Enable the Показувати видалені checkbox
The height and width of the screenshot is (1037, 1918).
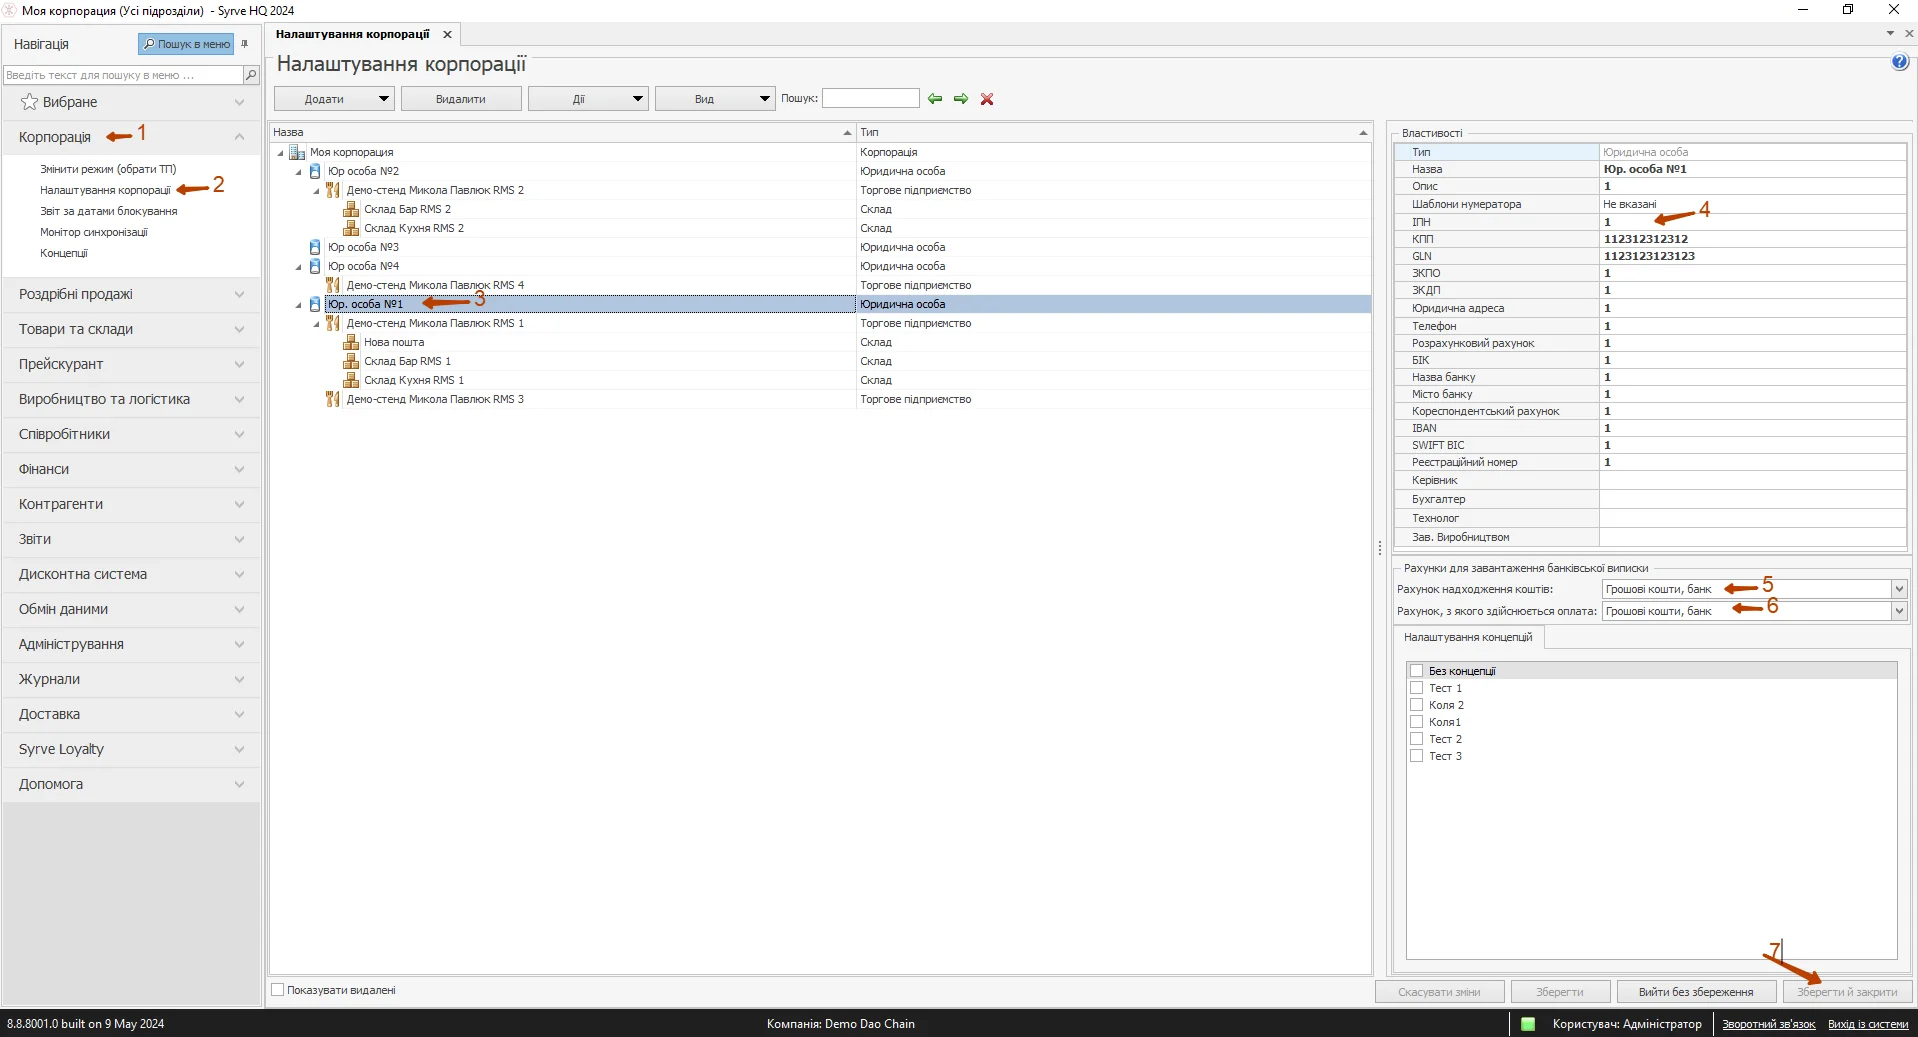[x=278, y=990]
